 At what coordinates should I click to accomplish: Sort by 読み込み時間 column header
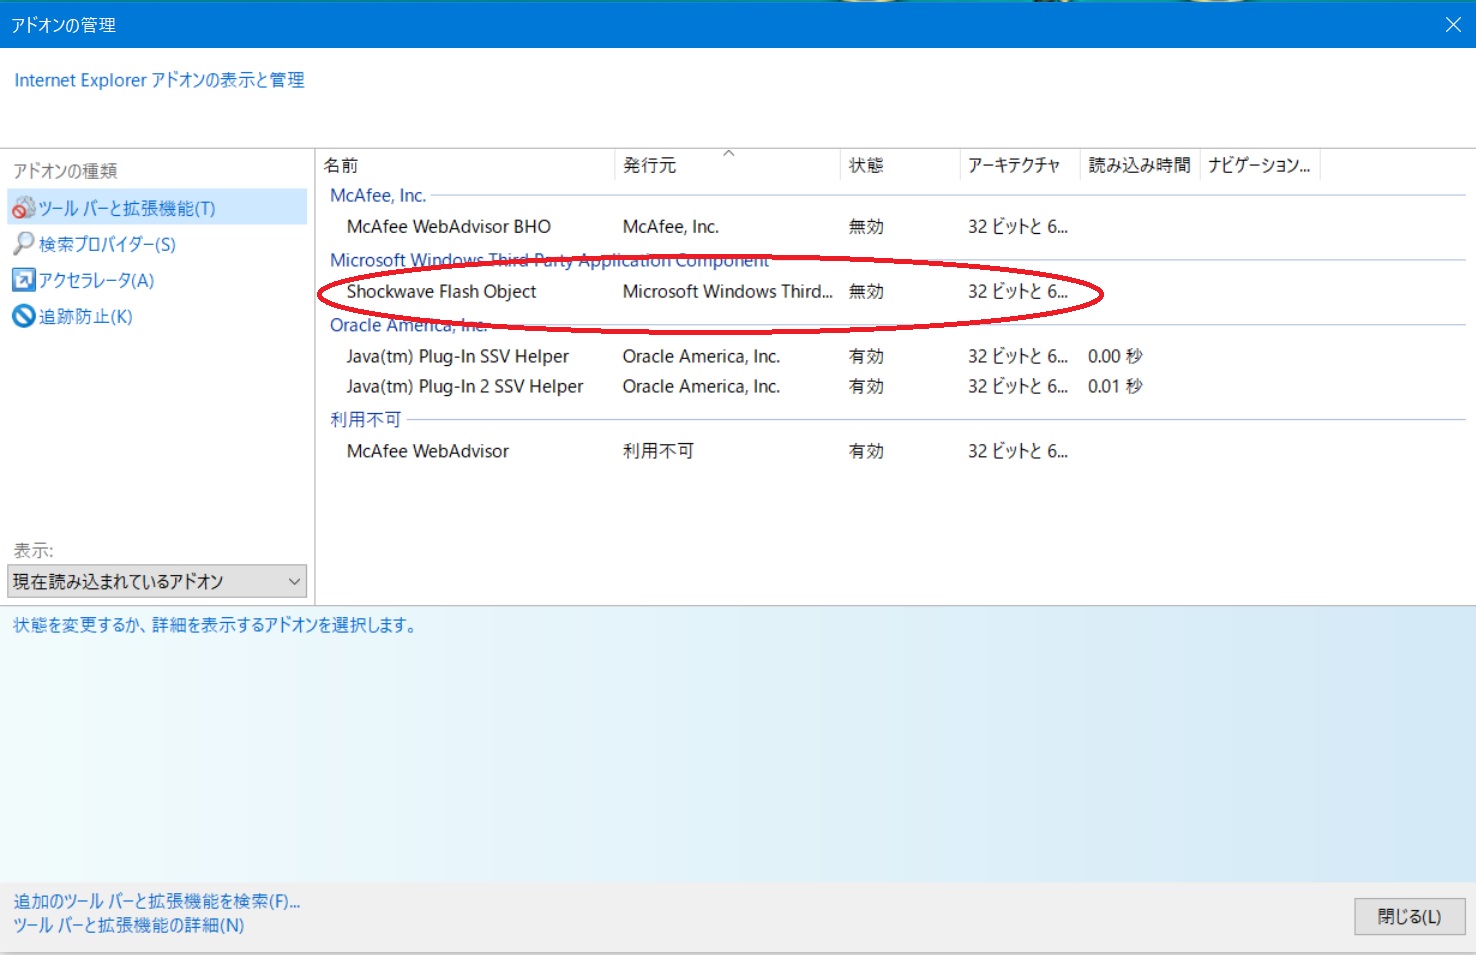click(1140, 165)
